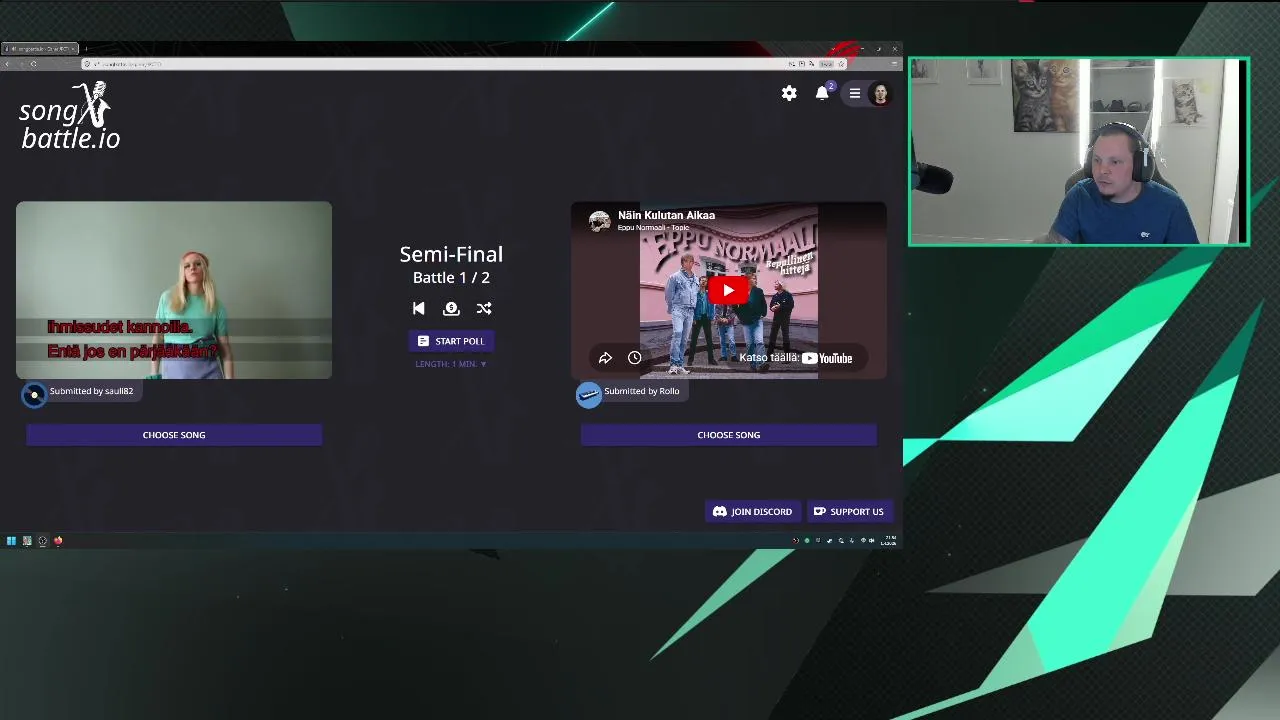Play the Eppu Normaali YouTube video
Image resolution: width=1280 pixels, height=720 pixels.
(728, 291)
